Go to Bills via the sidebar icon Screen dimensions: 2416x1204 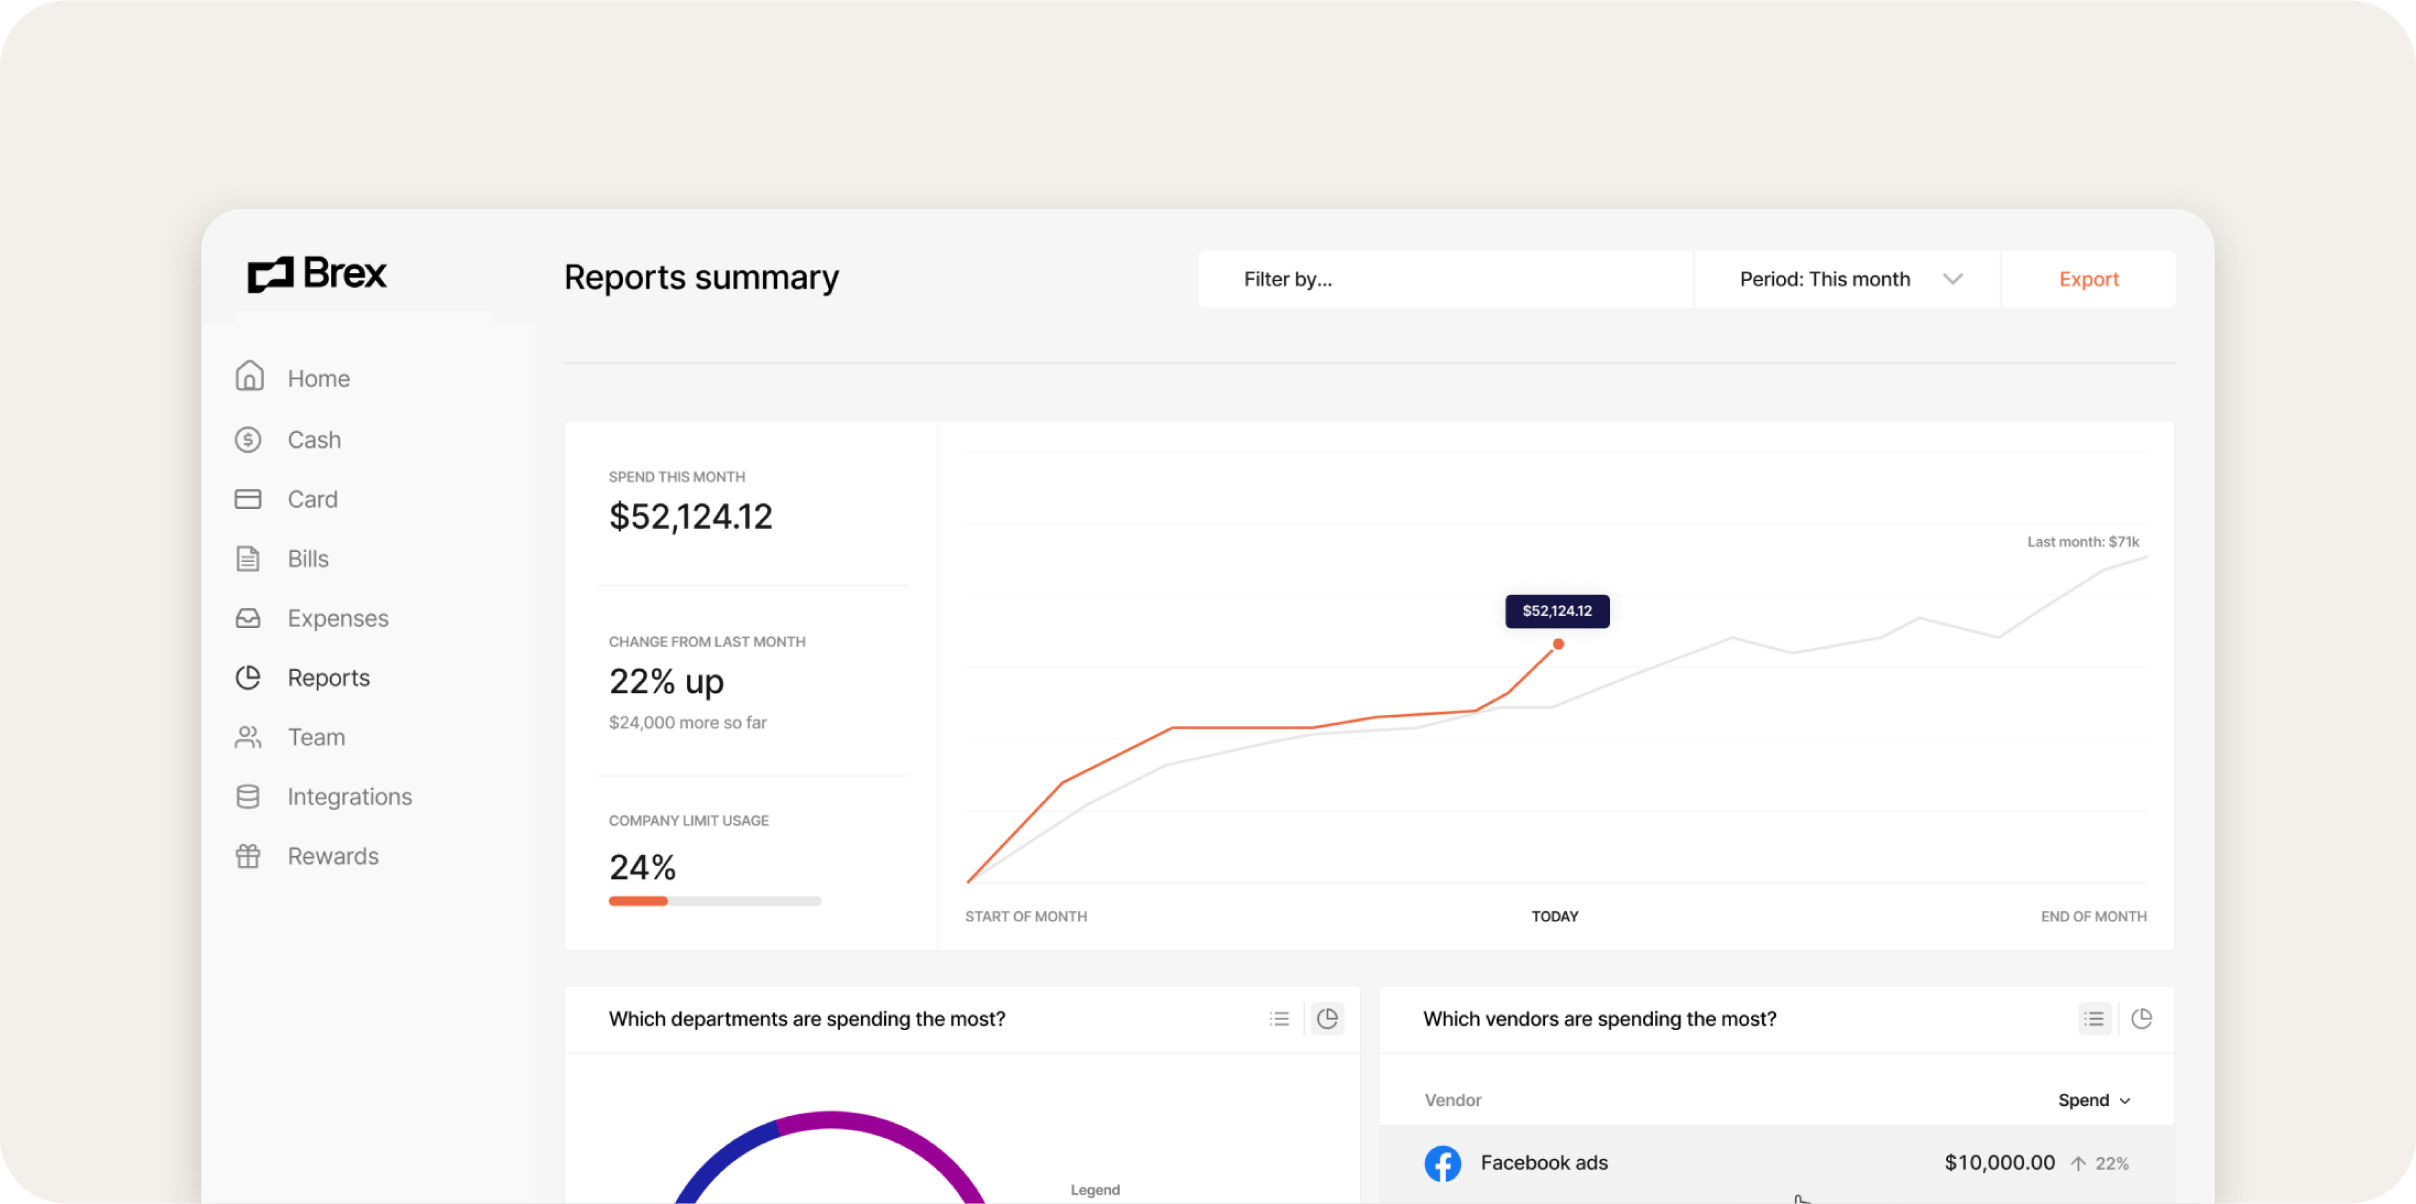point(307,558)
